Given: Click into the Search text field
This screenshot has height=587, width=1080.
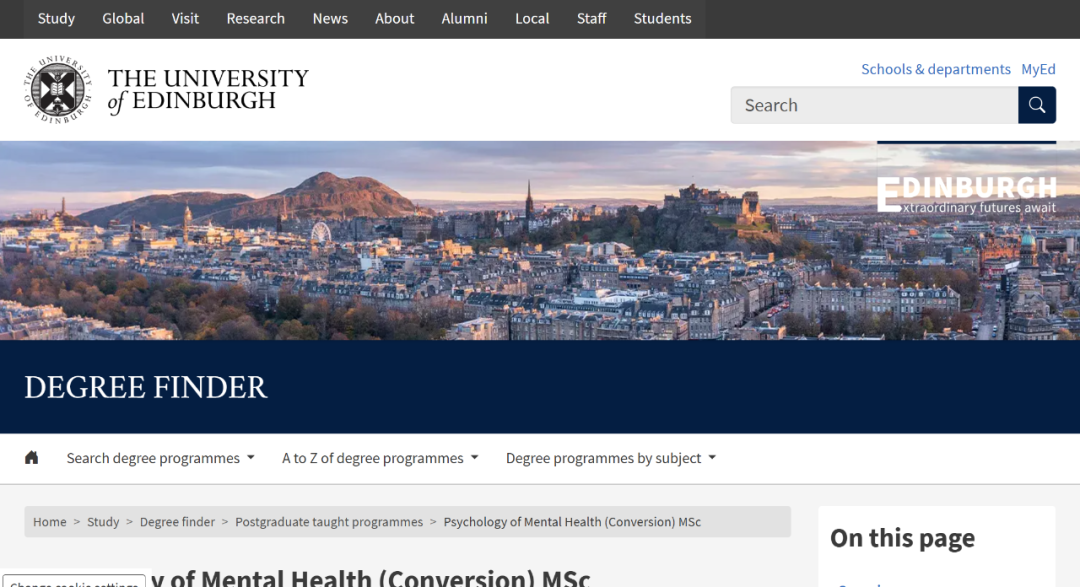Looking at the screenshot, I should (x=874, y=105).
